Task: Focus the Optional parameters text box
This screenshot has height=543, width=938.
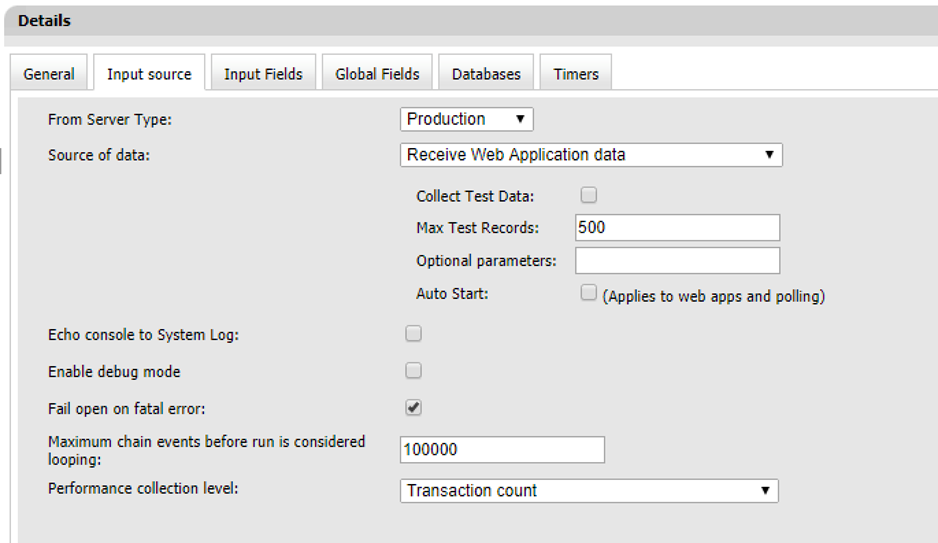Action: 677,261
